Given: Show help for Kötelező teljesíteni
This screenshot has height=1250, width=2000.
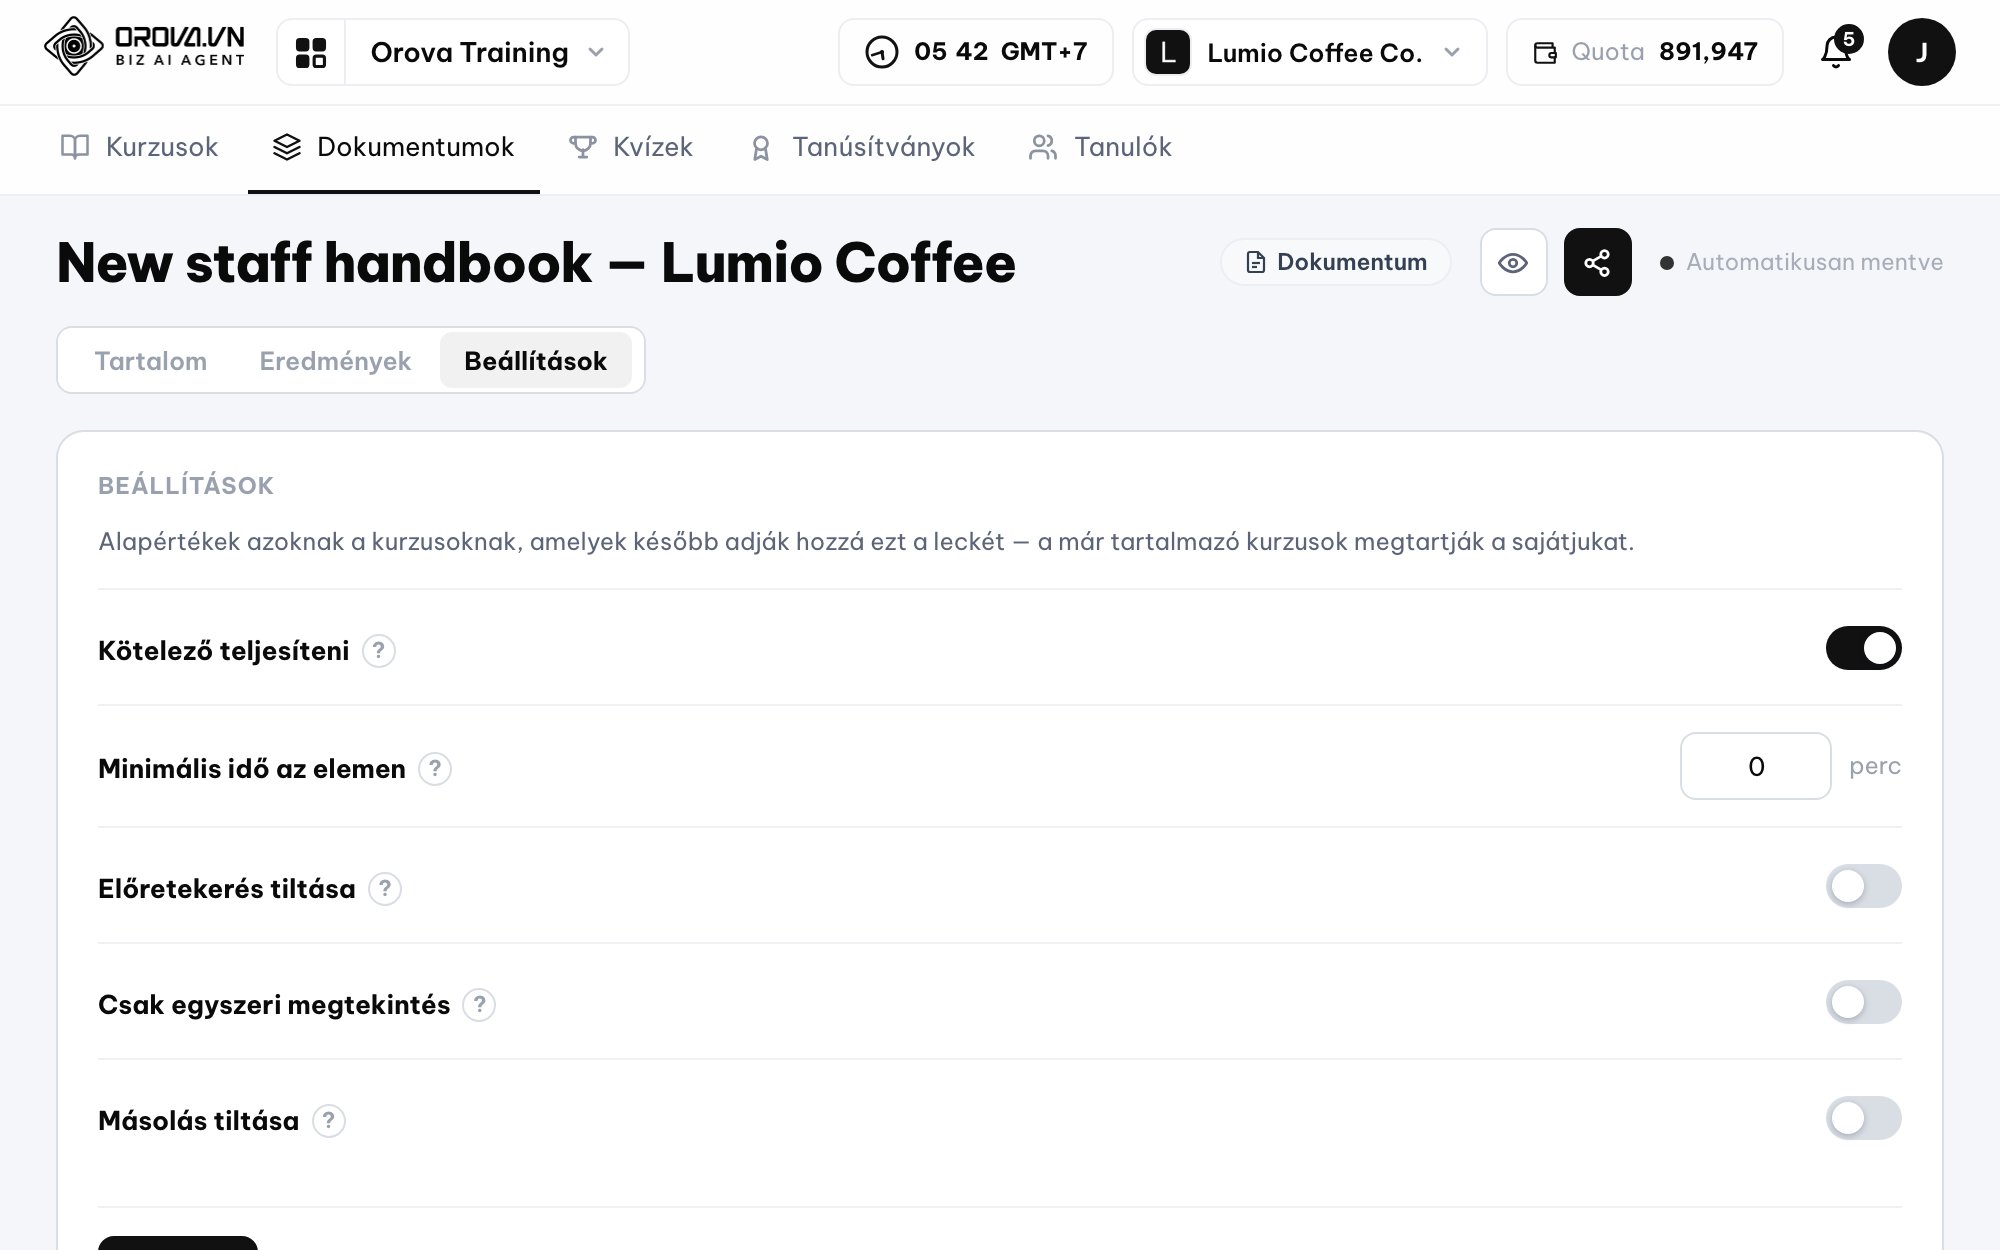Looking at the screenshot, I should pyautogui.click(x=378, y=651).
